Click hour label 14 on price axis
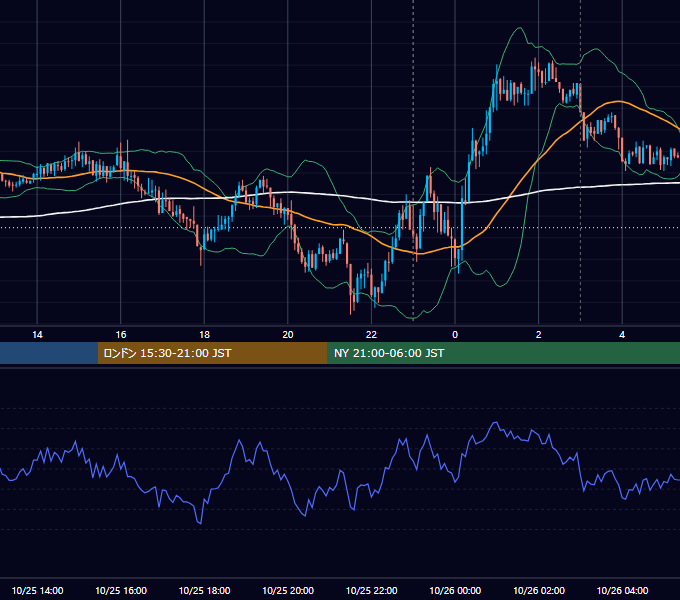Screen dimensions: 680x600 tap(37, 335)
